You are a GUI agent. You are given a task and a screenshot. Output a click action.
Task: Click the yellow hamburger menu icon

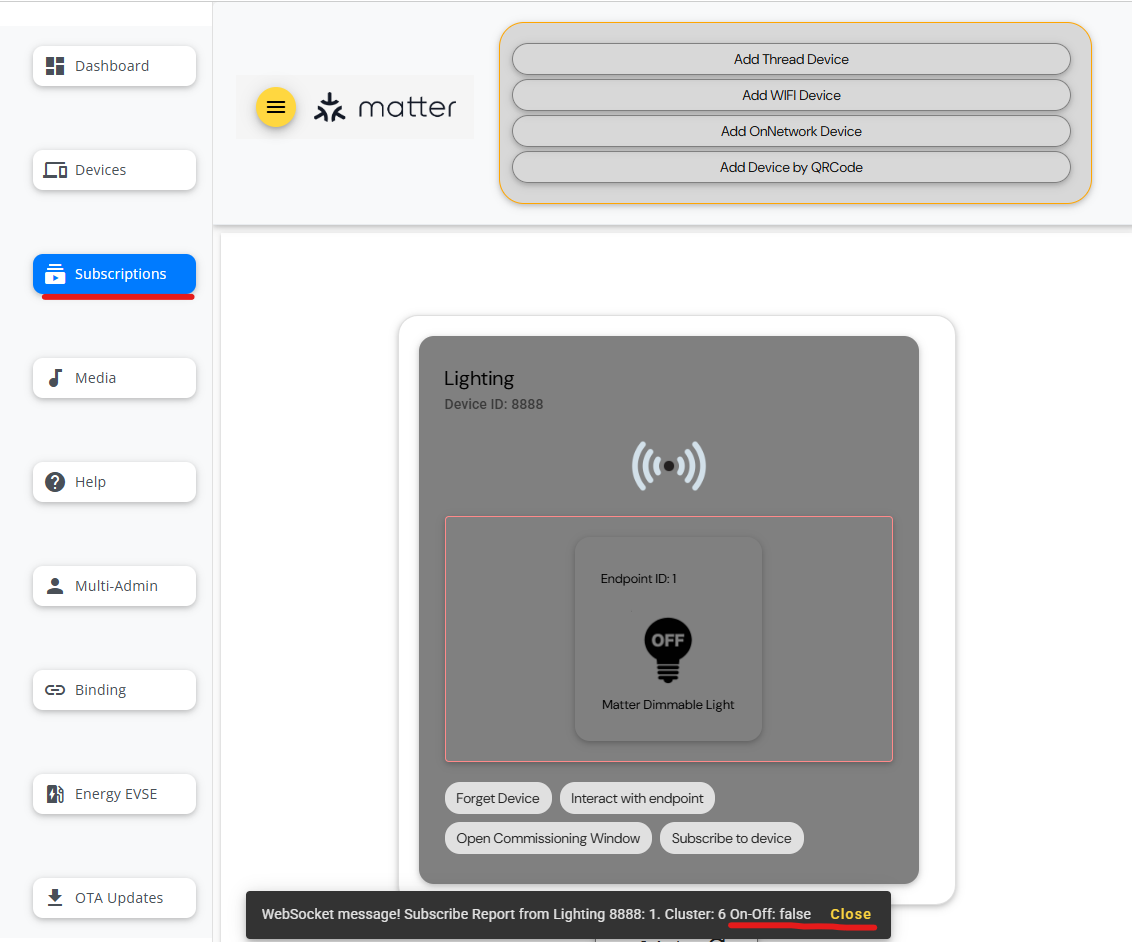[276, 107]
